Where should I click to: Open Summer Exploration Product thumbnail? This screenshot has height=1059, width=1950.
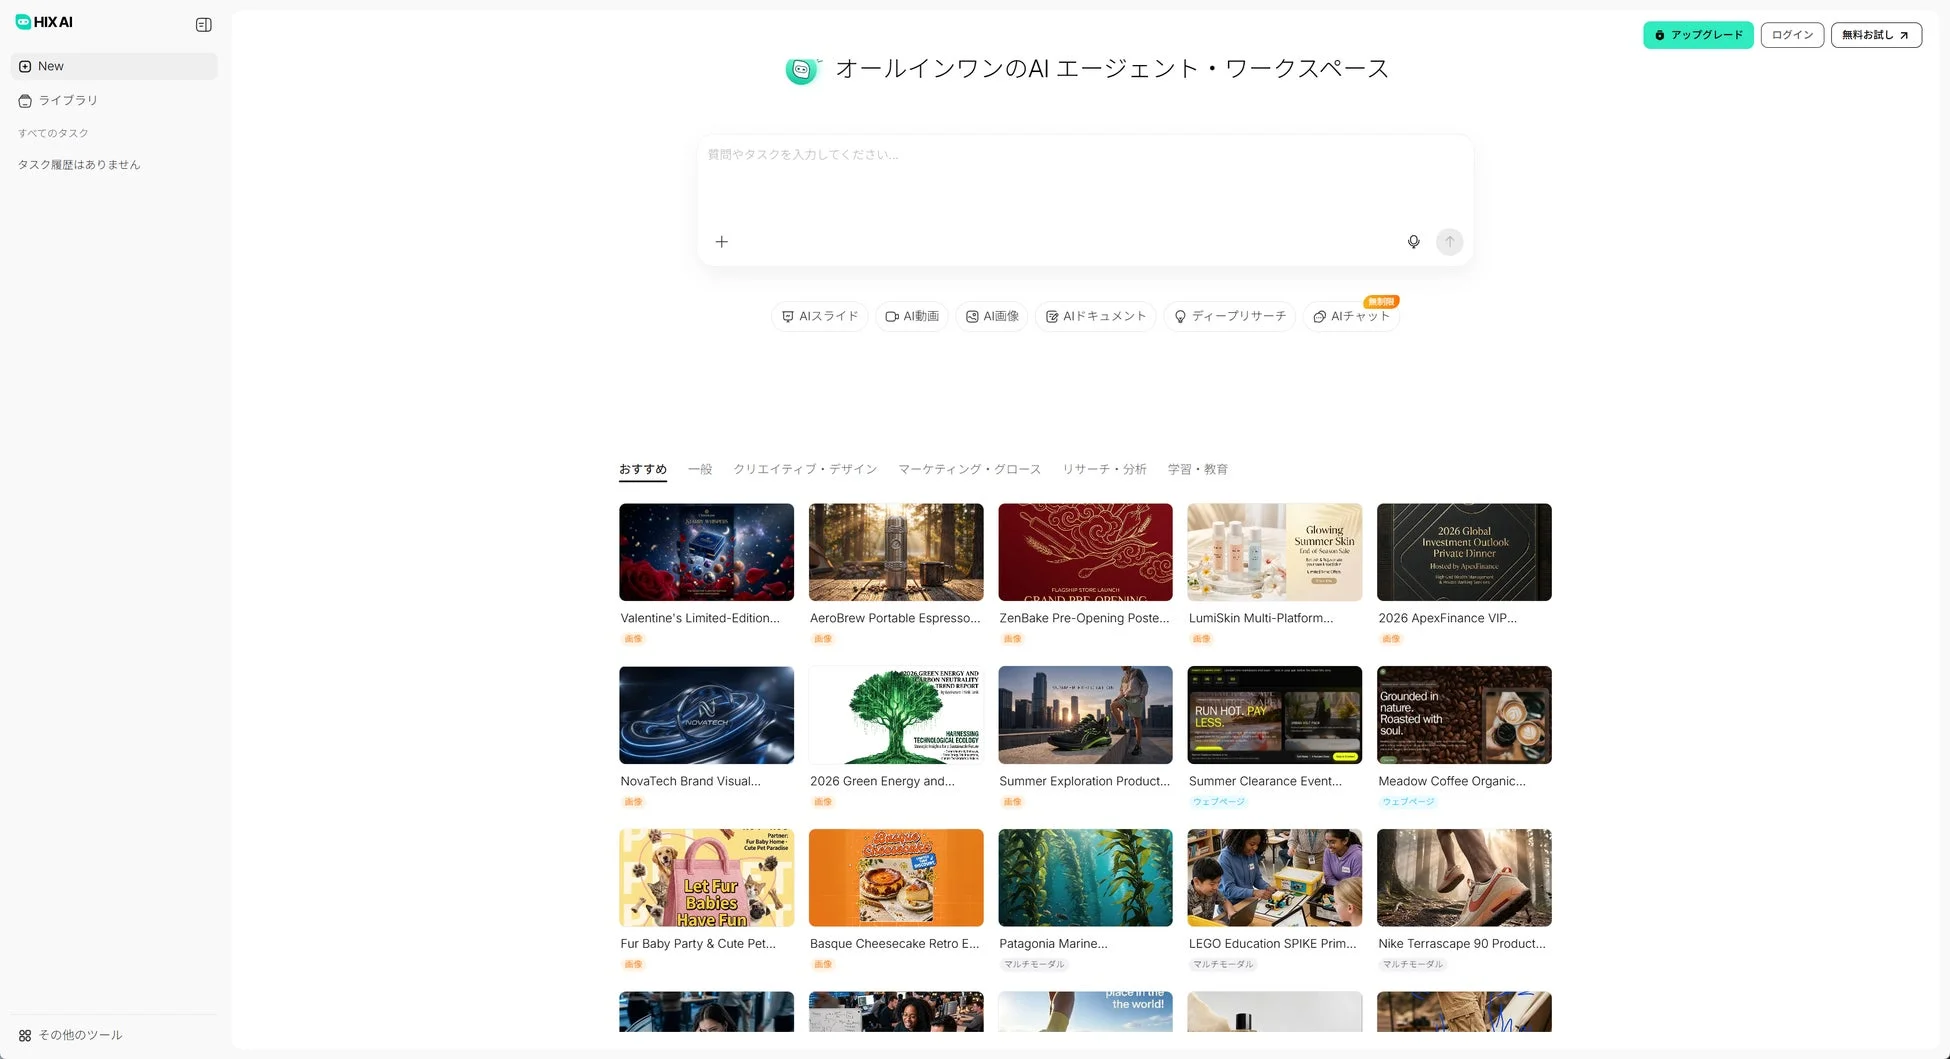click(x=1085, y=715)
